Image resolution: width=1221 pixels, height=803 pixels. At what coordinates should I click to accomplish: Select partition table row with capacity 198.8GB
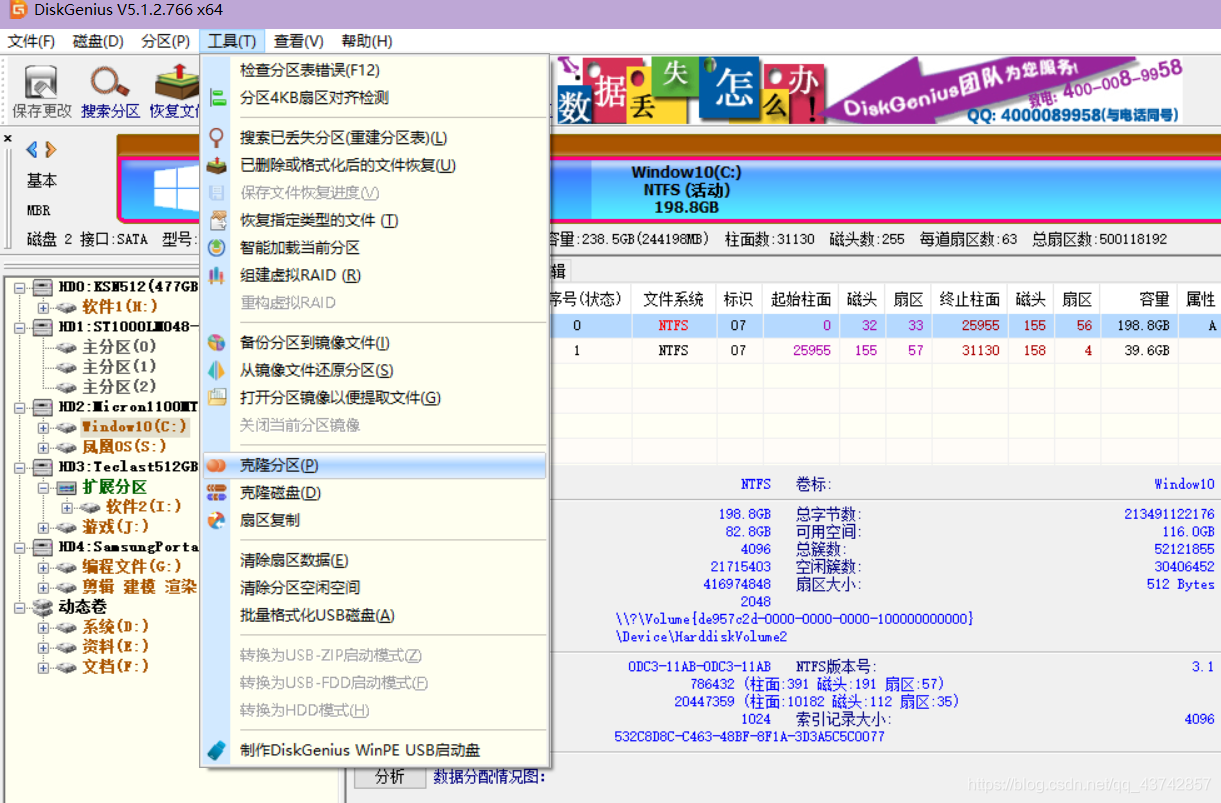point(884,325)
